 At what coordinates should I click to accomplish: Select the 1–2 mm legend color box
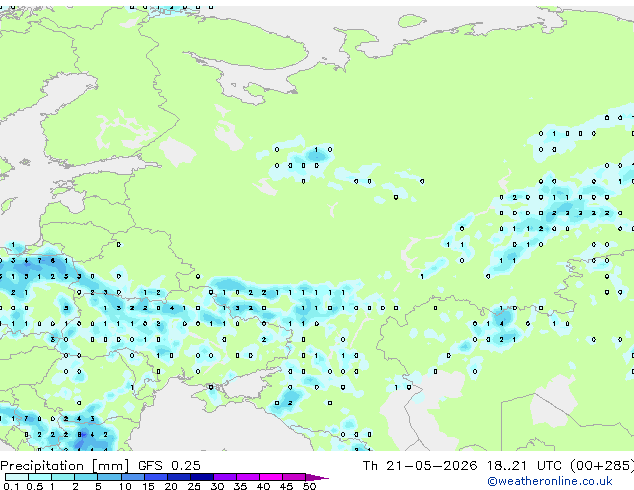pyautogui.click(x=63, y=477)
